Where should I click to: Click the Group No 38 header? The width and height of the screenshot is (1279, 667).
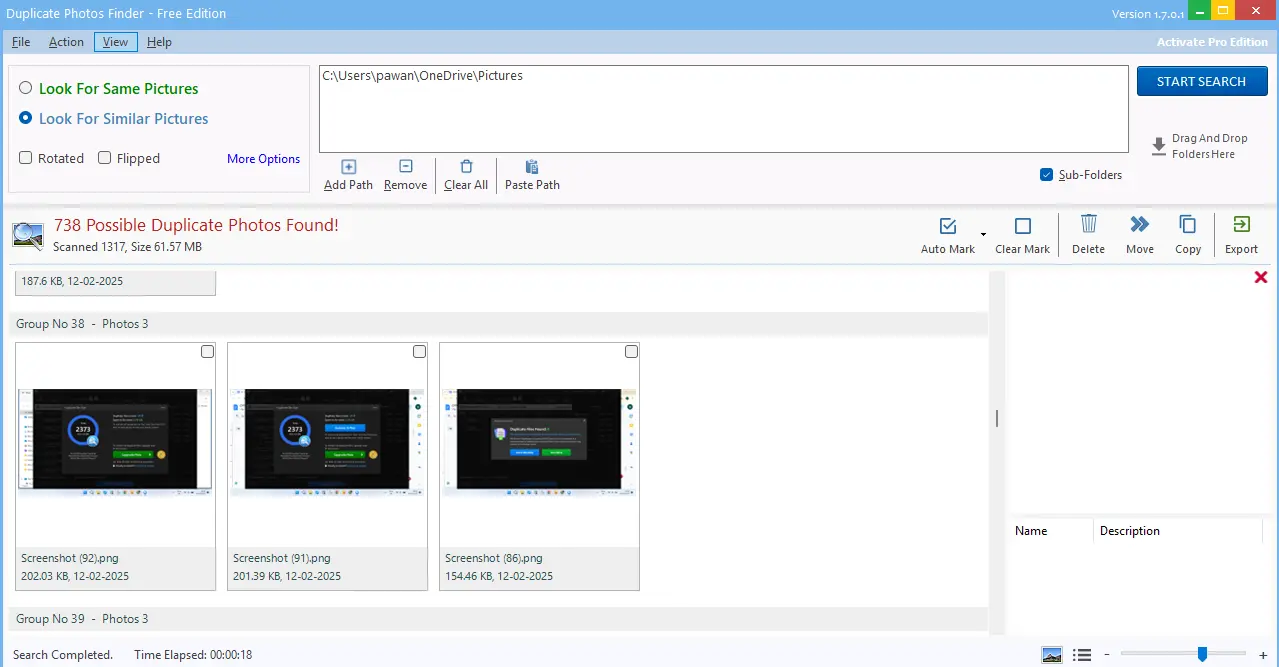click(498, 324)
